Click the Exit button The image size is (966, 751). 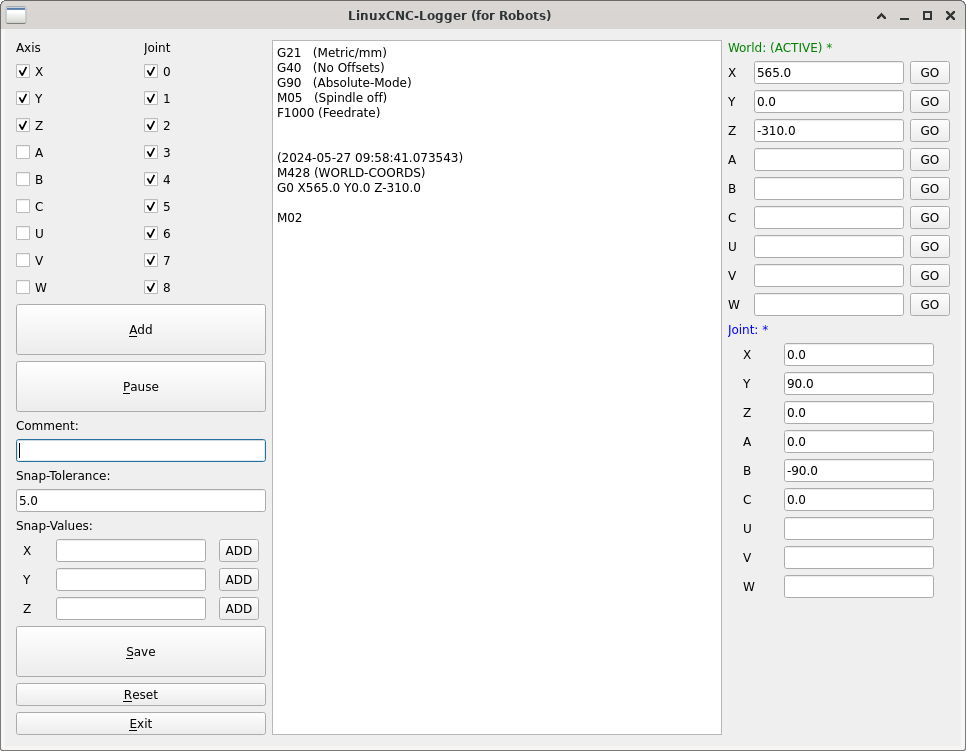tap(140, 724)
